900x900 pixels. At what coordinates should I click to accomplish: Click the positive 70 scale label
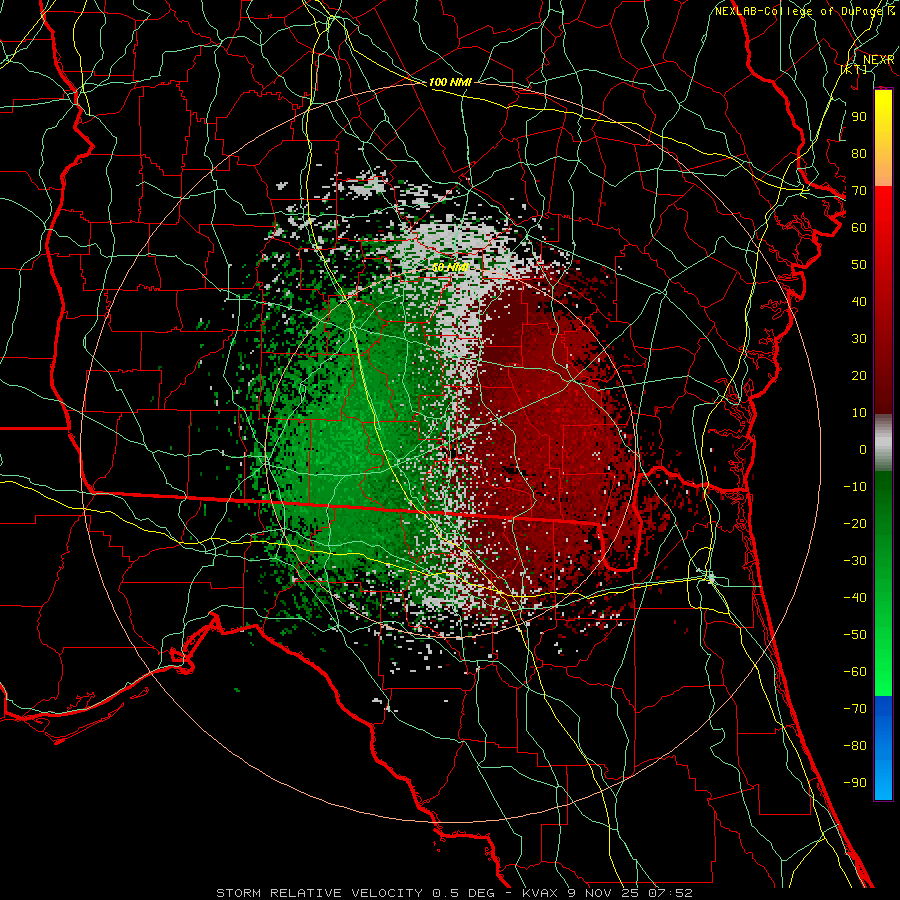pos(859,191)
